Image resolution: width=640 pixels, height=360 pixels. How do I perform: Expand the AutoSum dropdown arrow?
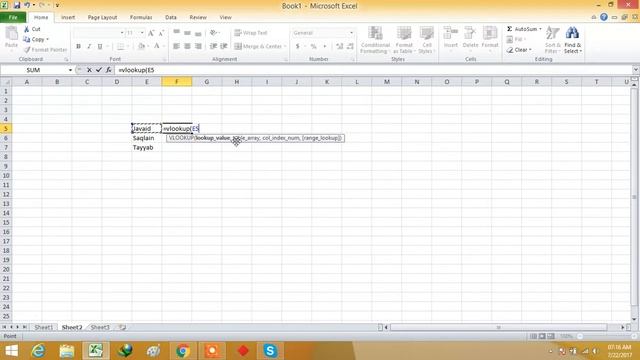pos(540,29)
